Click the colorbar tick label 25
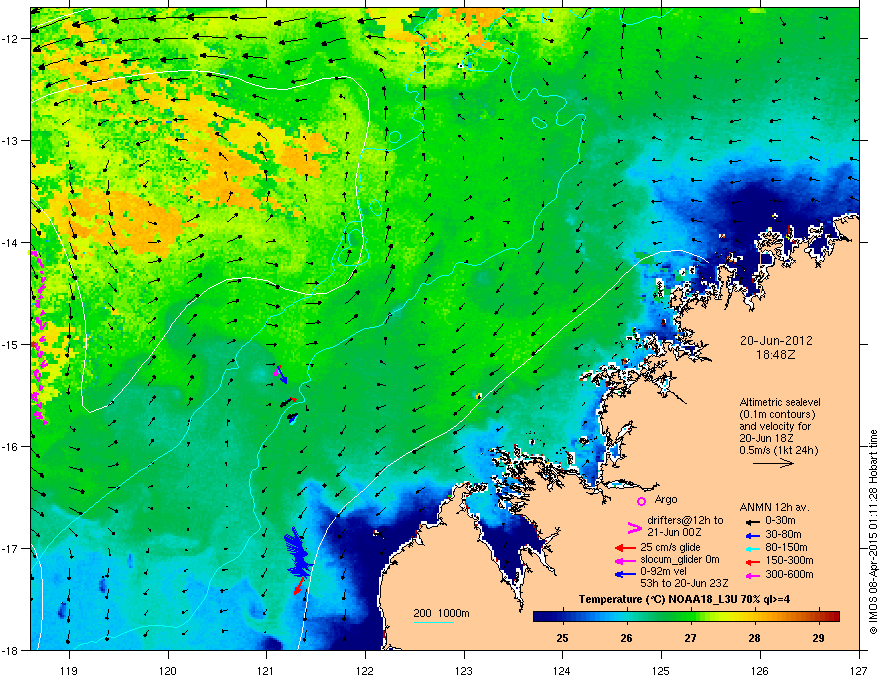The width and height of the screenshot is (880, 680). (x=562, y=638)
